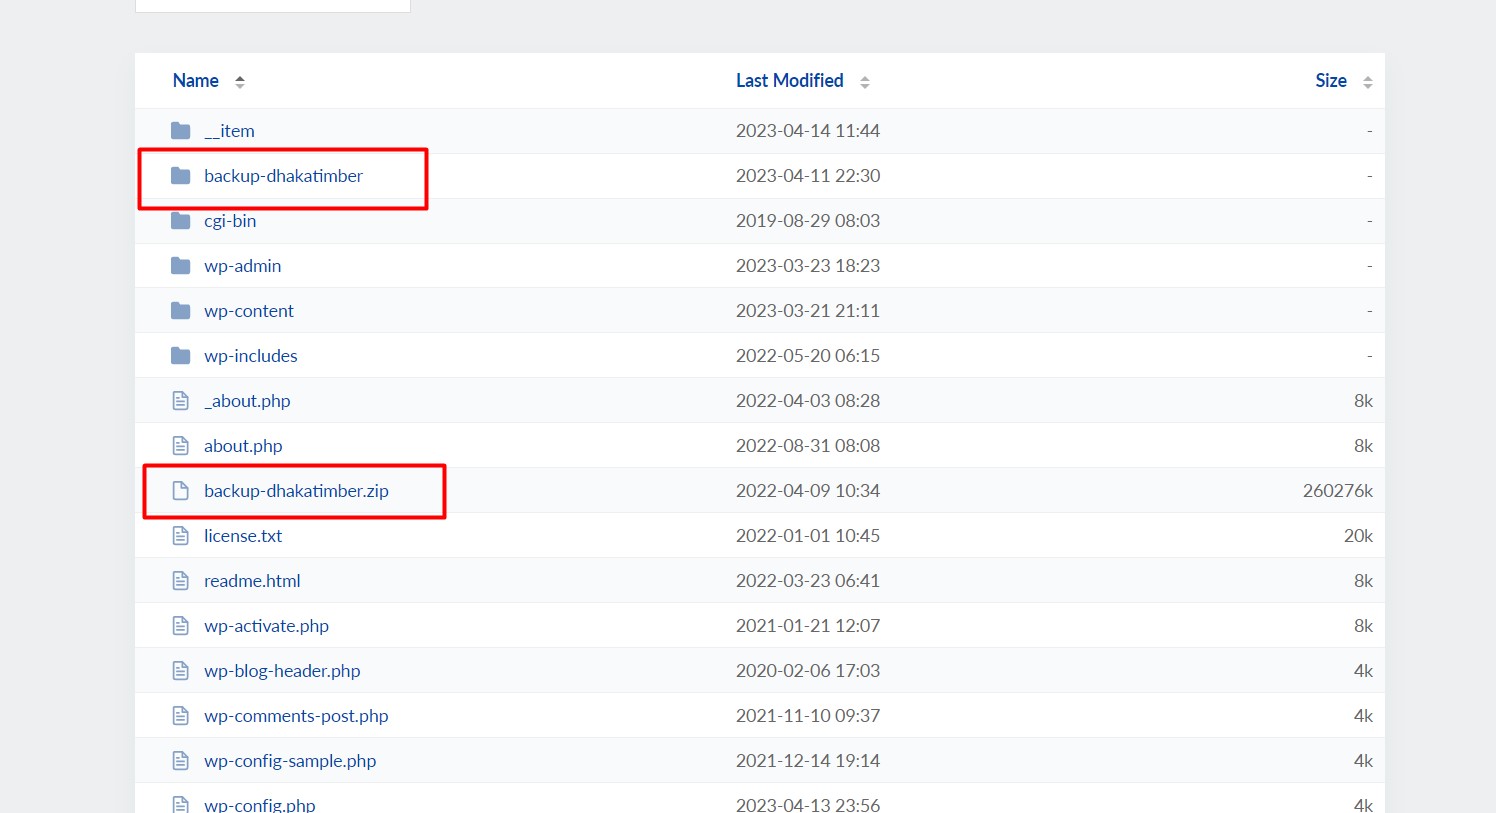Open the wp-activate.php link
The width and height of the screenshot is (1496, 813).
266,626
